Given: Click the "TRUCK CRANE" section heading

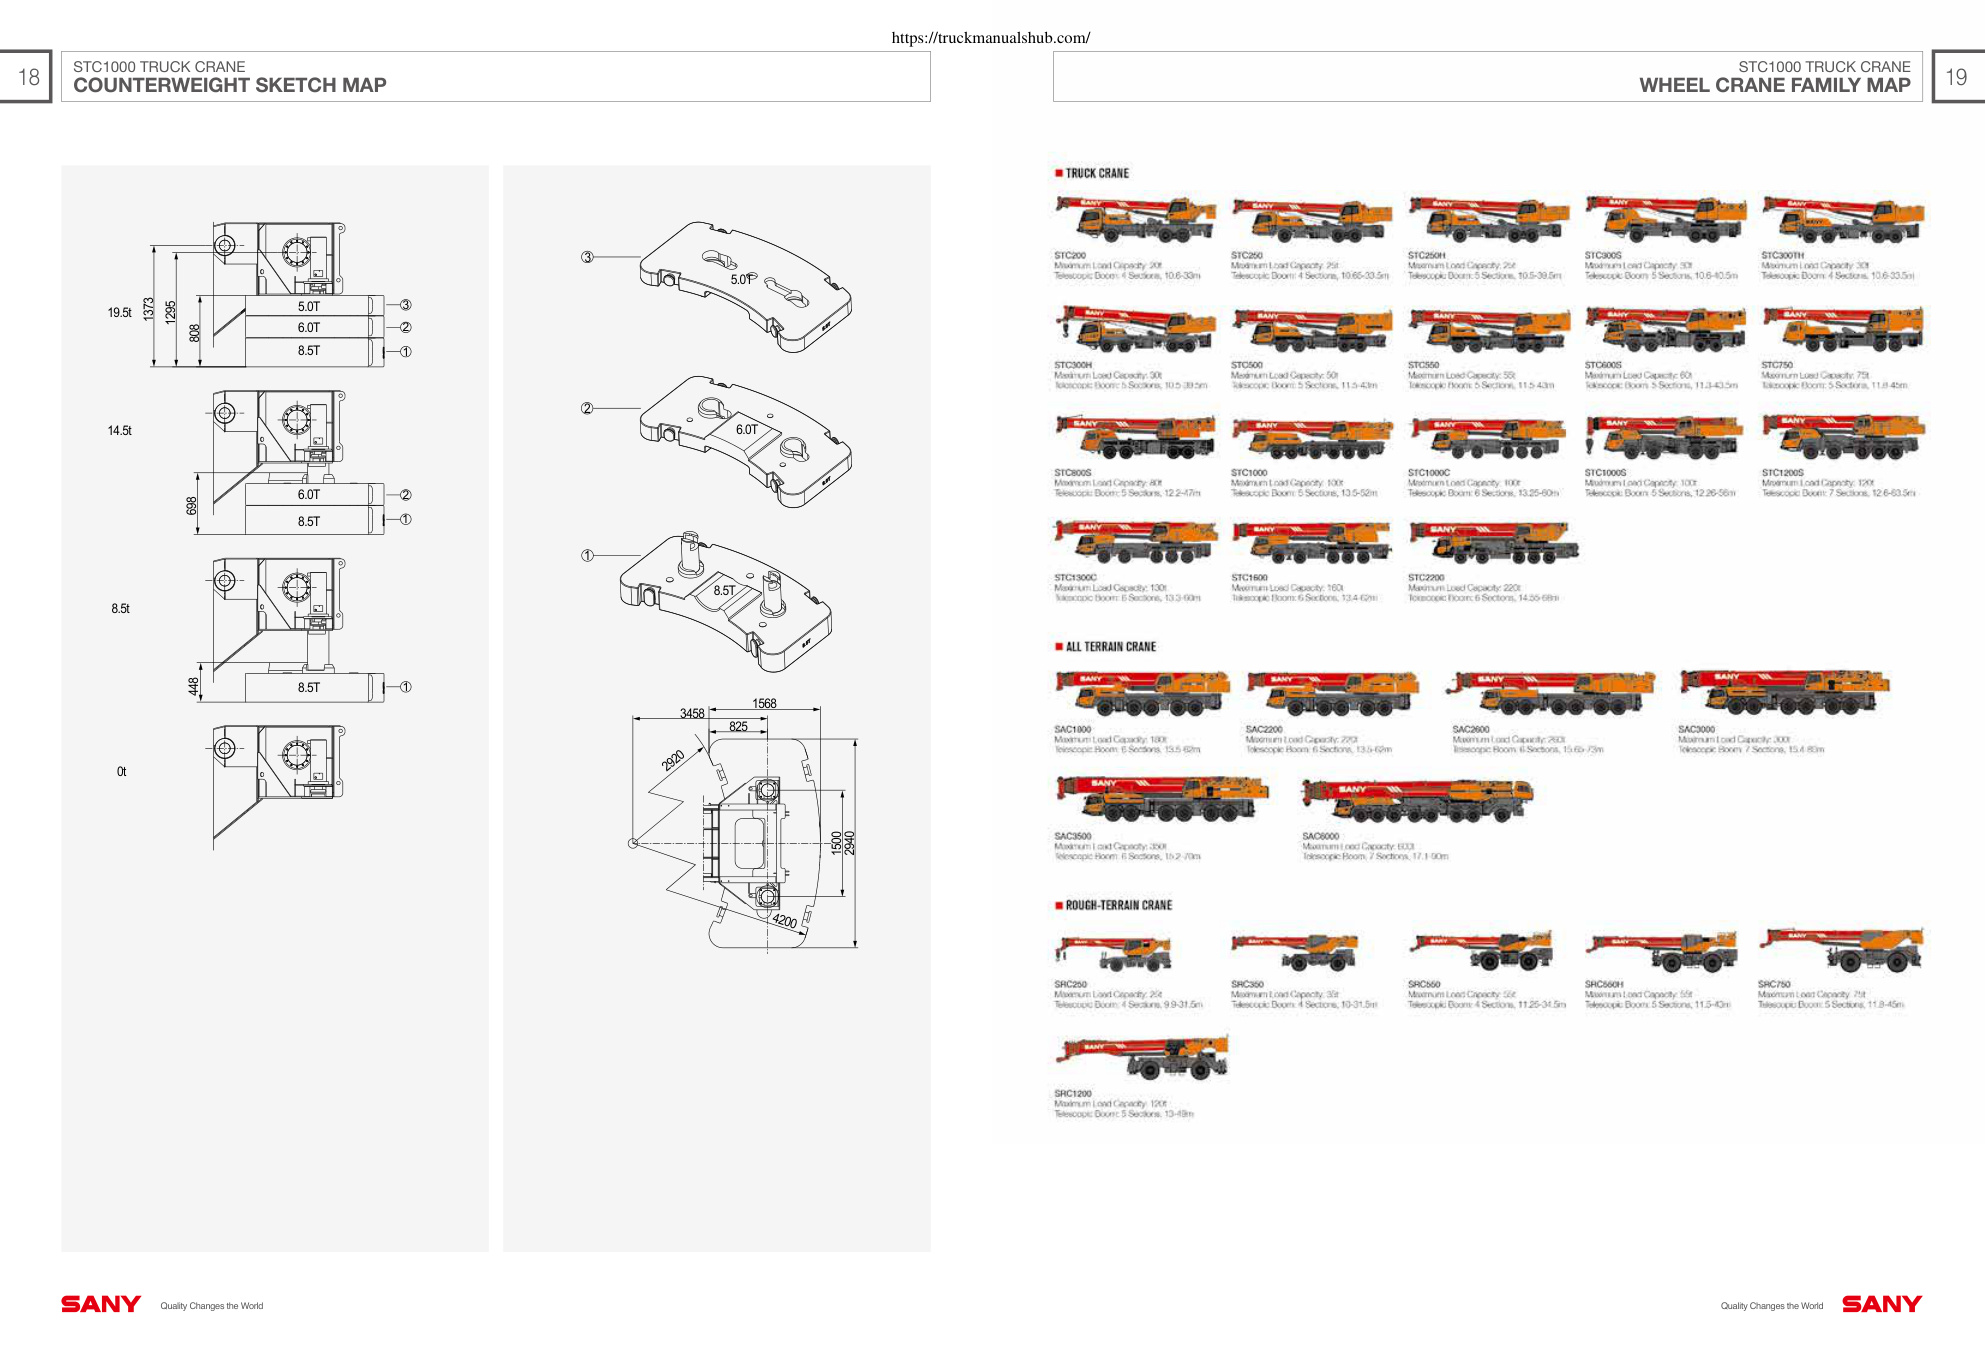Looking at the screenshot, I should click(1097, 173).
